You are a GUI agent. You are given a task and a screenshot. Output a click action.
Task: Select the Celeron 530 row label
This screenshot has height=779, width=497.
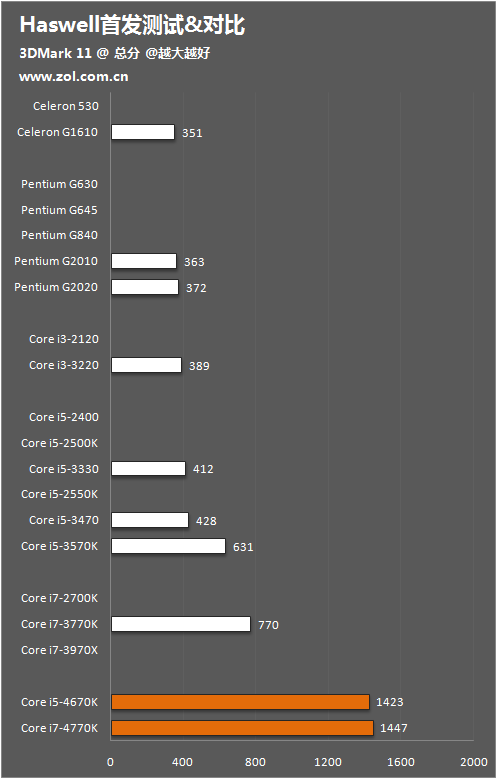point(66,106)
